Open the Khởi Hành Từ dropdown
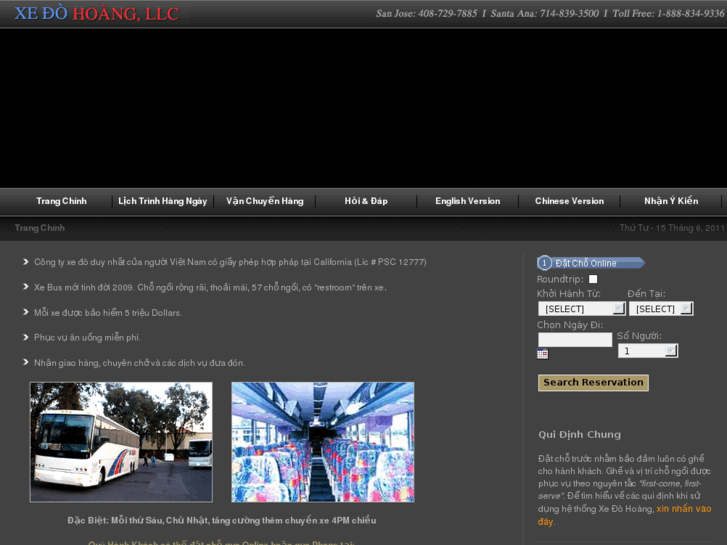Screen dimensions: 727x545 [581, 309]
